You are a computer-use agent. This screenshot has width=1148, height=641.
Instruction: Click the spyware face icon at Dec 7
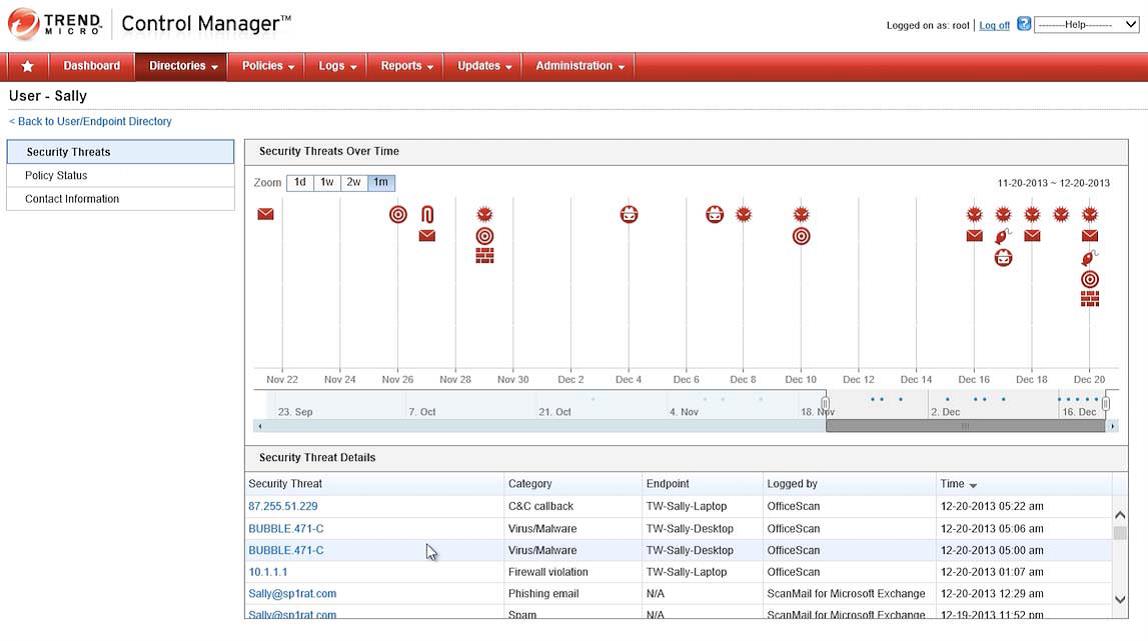[x=715, y=214]
